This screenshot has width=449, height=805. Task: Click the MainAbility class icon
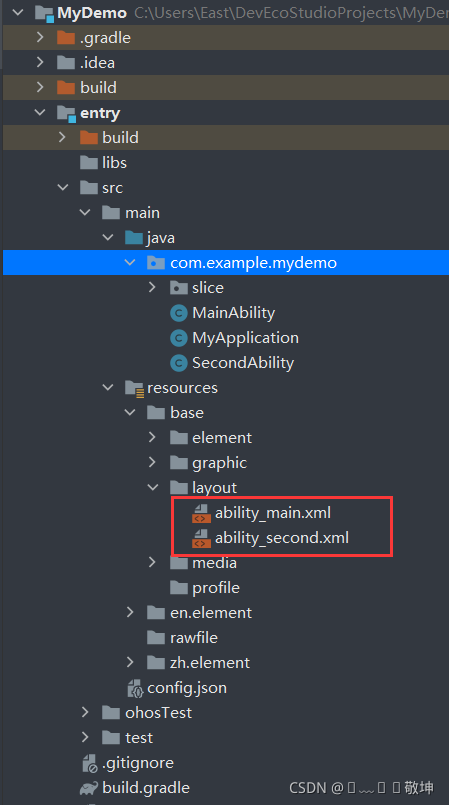point(179,313)
